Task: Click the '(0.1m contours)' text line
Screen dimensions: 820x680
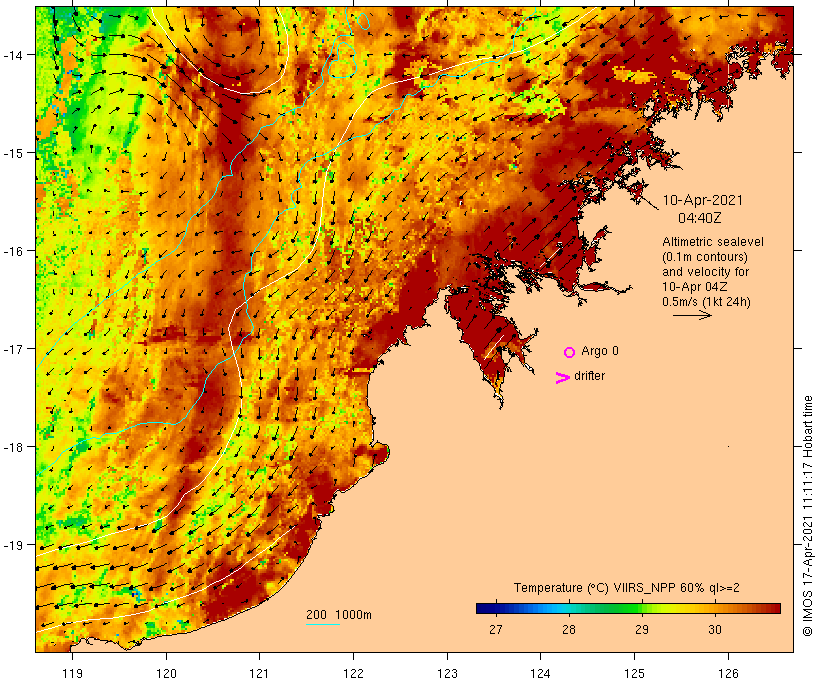Action: coord(704,257)
